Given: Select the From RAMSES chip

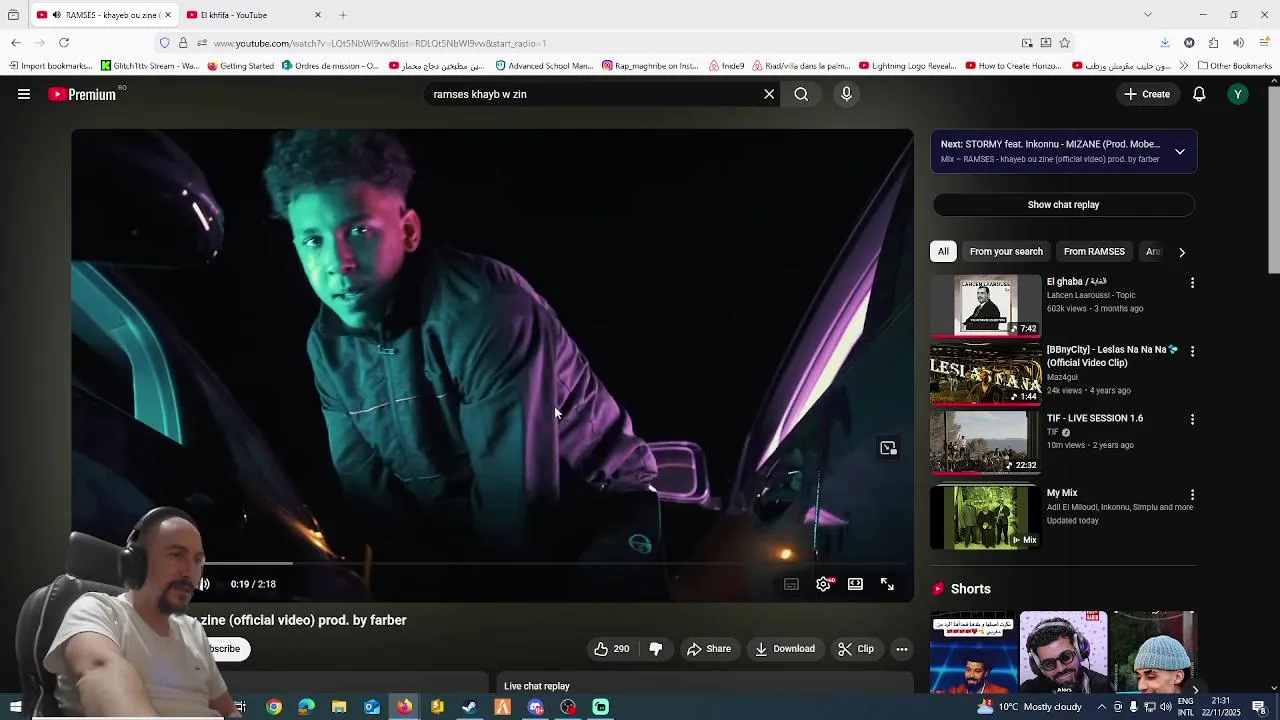Looking at the screenshot, I should click(x=1094, y=252).
